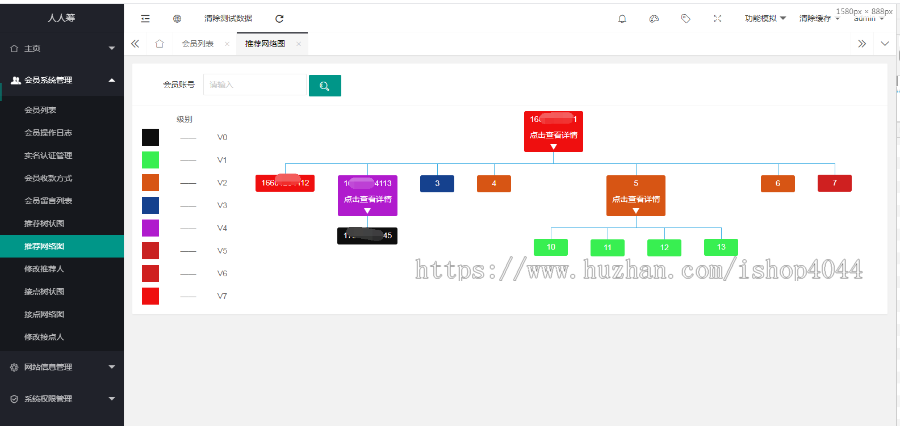Viewport: 900px width, 426px height.
Task: Open the globe website icon in top bar
Action: (177, 18)
